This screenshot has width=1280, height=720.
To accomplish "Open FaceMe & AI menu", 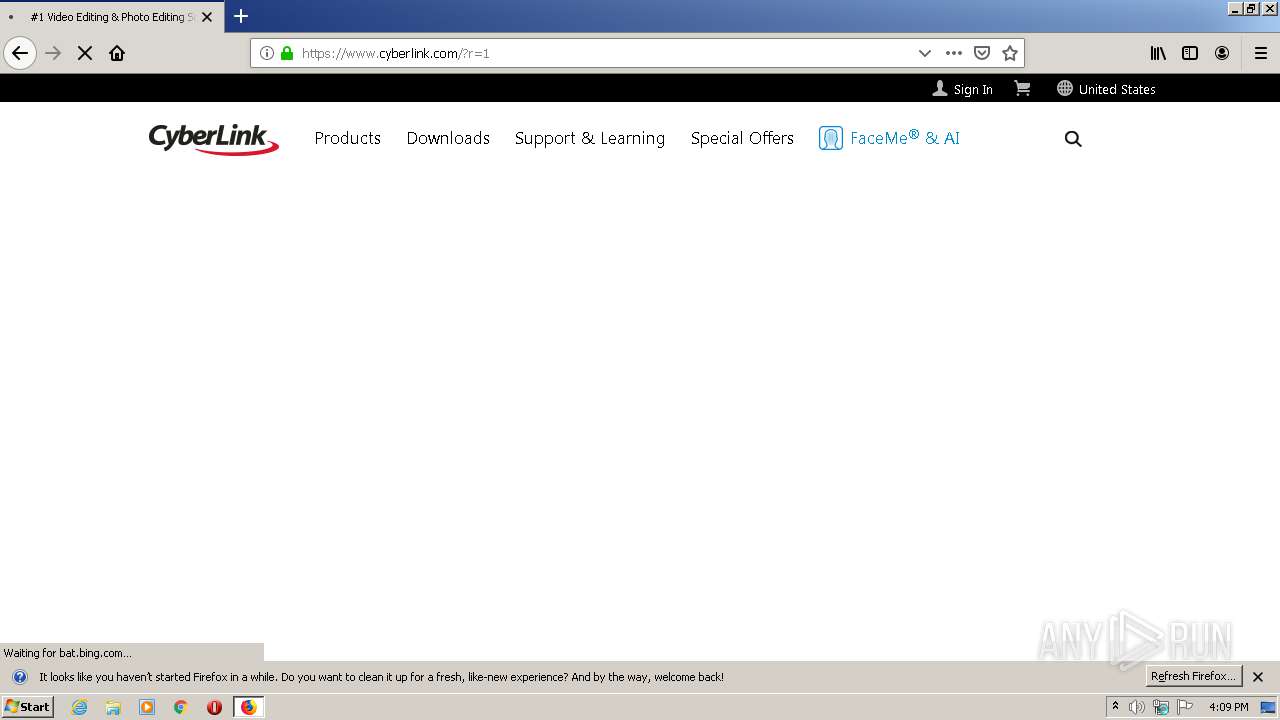I will pos(889,138).
